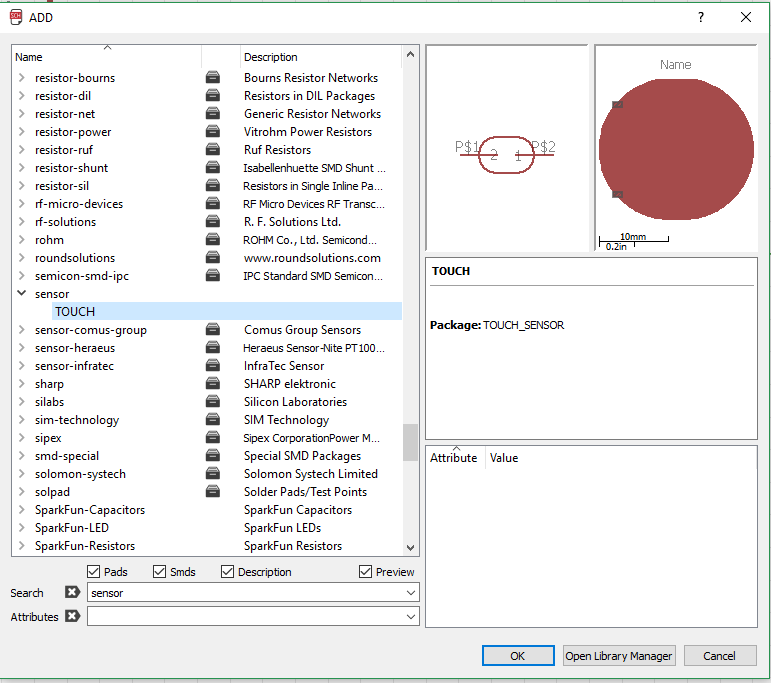Click Open Library Manager button
Image resolution: width=771 pixels, height=683 pixels.
coord(619,656)
